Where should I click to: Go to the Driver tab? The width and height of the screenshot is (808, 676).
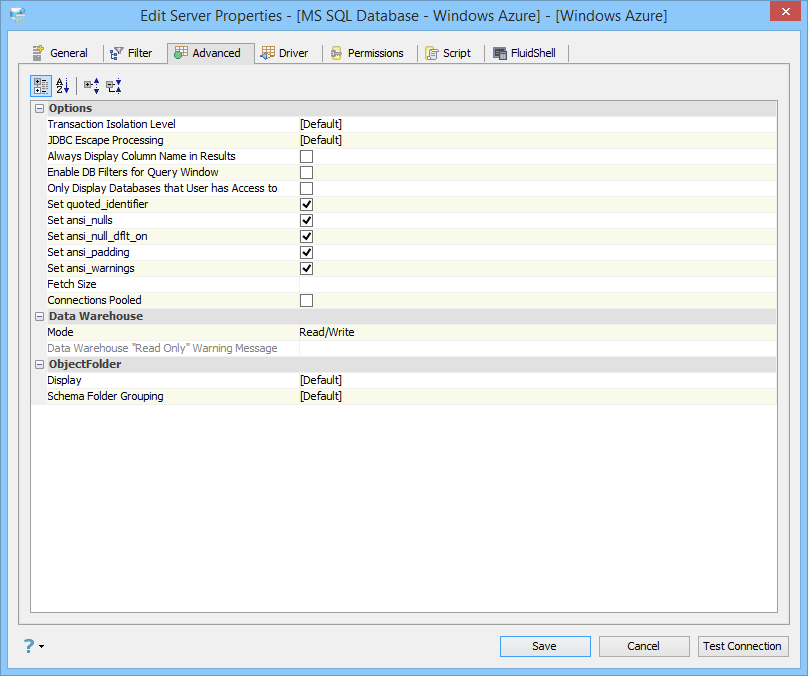click(284, 53)
